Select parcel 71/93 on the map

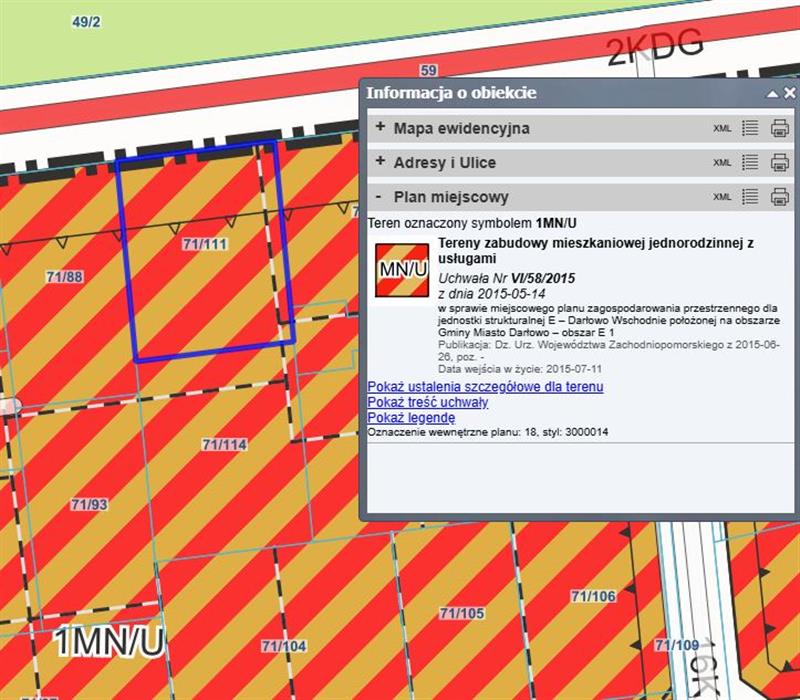[x=89, y=505]
